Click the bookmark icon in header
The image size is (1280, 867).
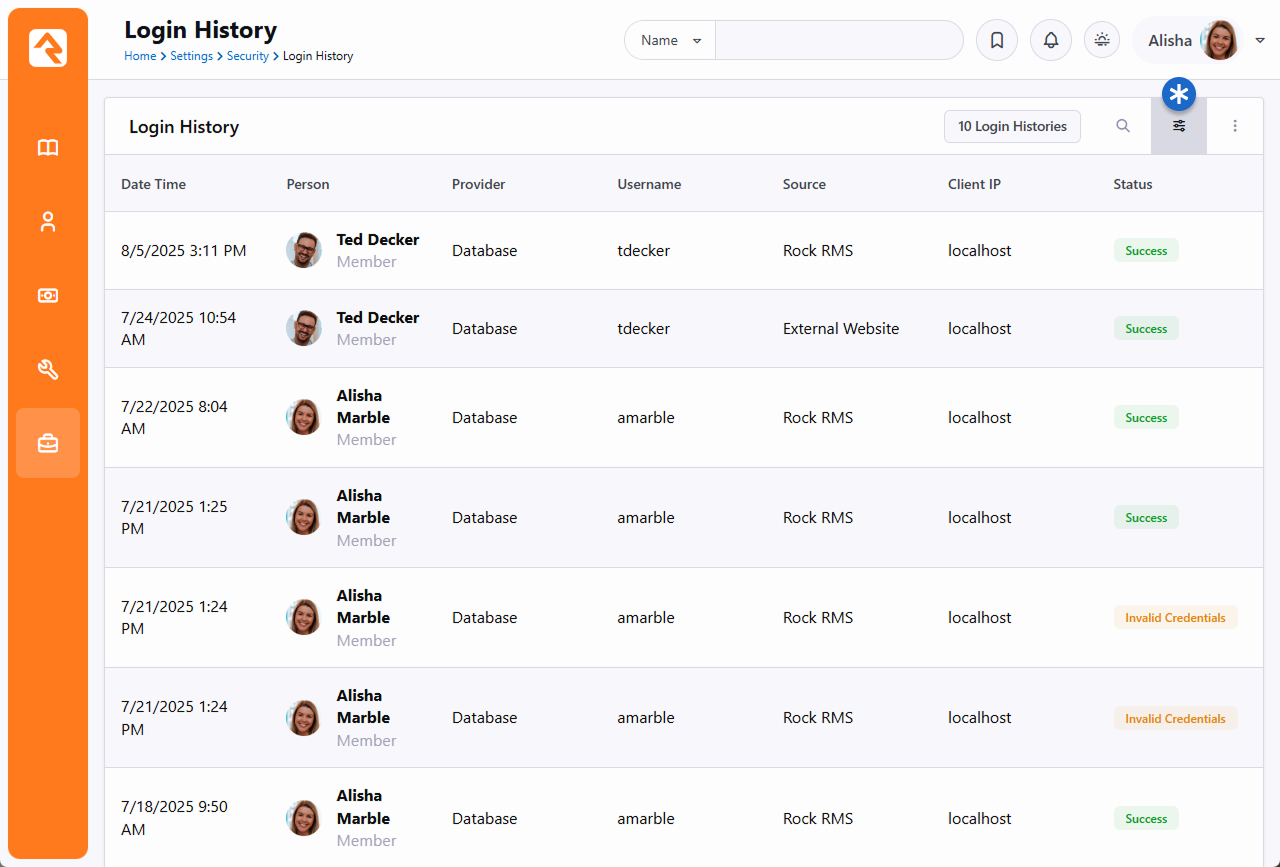tap(996, 40)
